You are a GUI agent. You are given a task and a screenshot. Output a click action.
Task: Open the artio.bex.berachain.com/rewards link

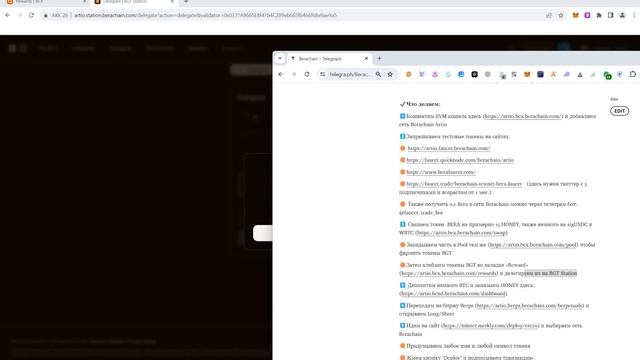point(449,273)
